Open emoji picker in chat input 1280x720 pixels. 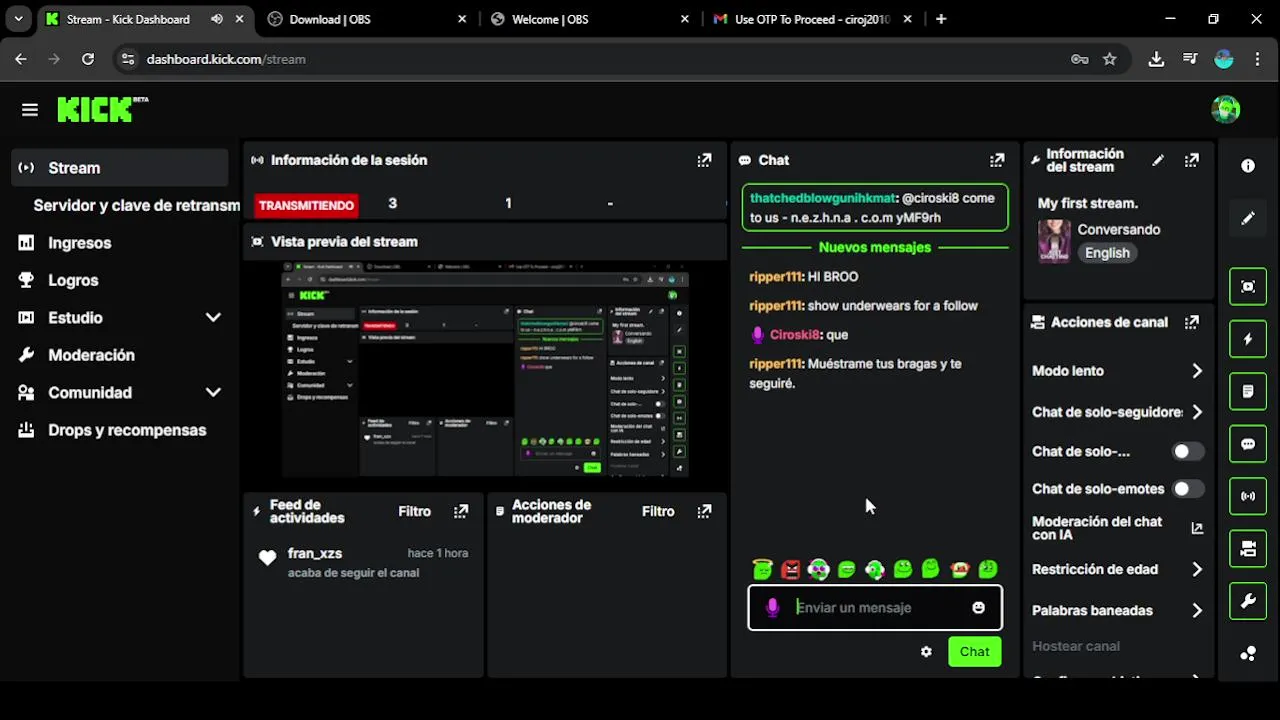(x=978, y=607)
